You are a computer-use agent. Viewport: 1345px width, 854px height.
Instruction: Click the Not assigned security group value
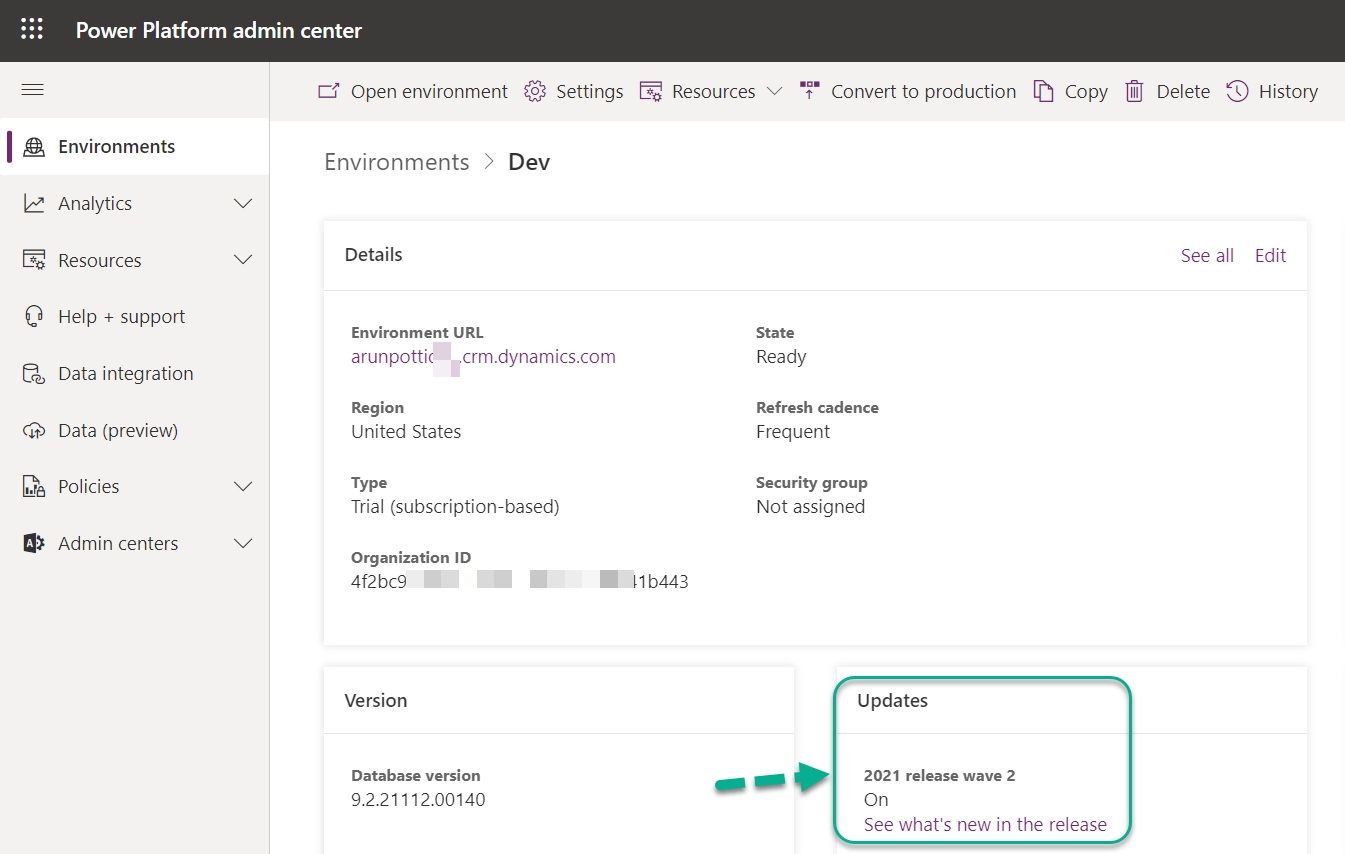pos(810,507)
